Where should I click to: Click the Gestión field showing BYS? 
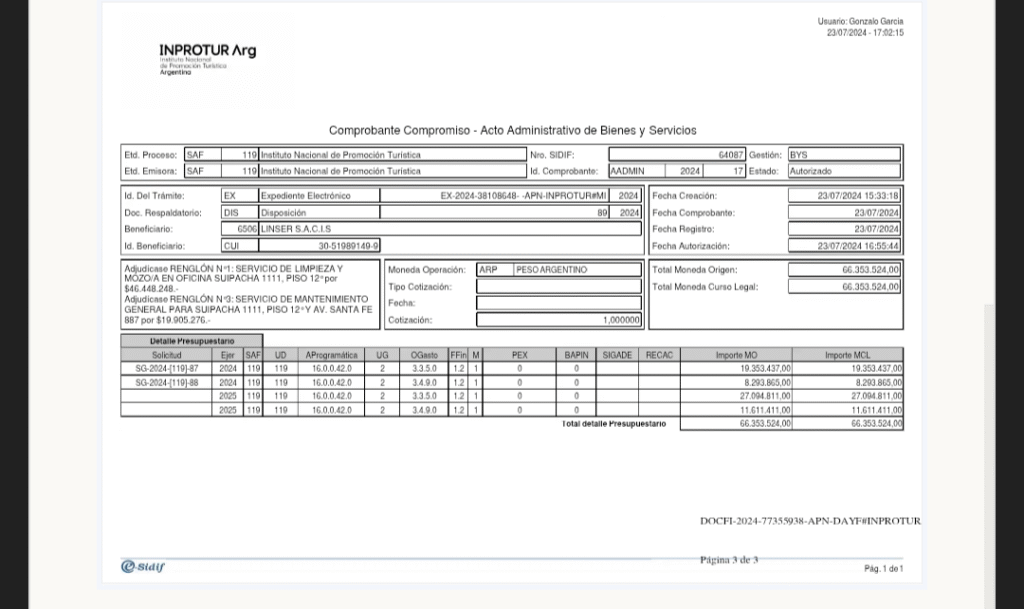pos(843,155)
